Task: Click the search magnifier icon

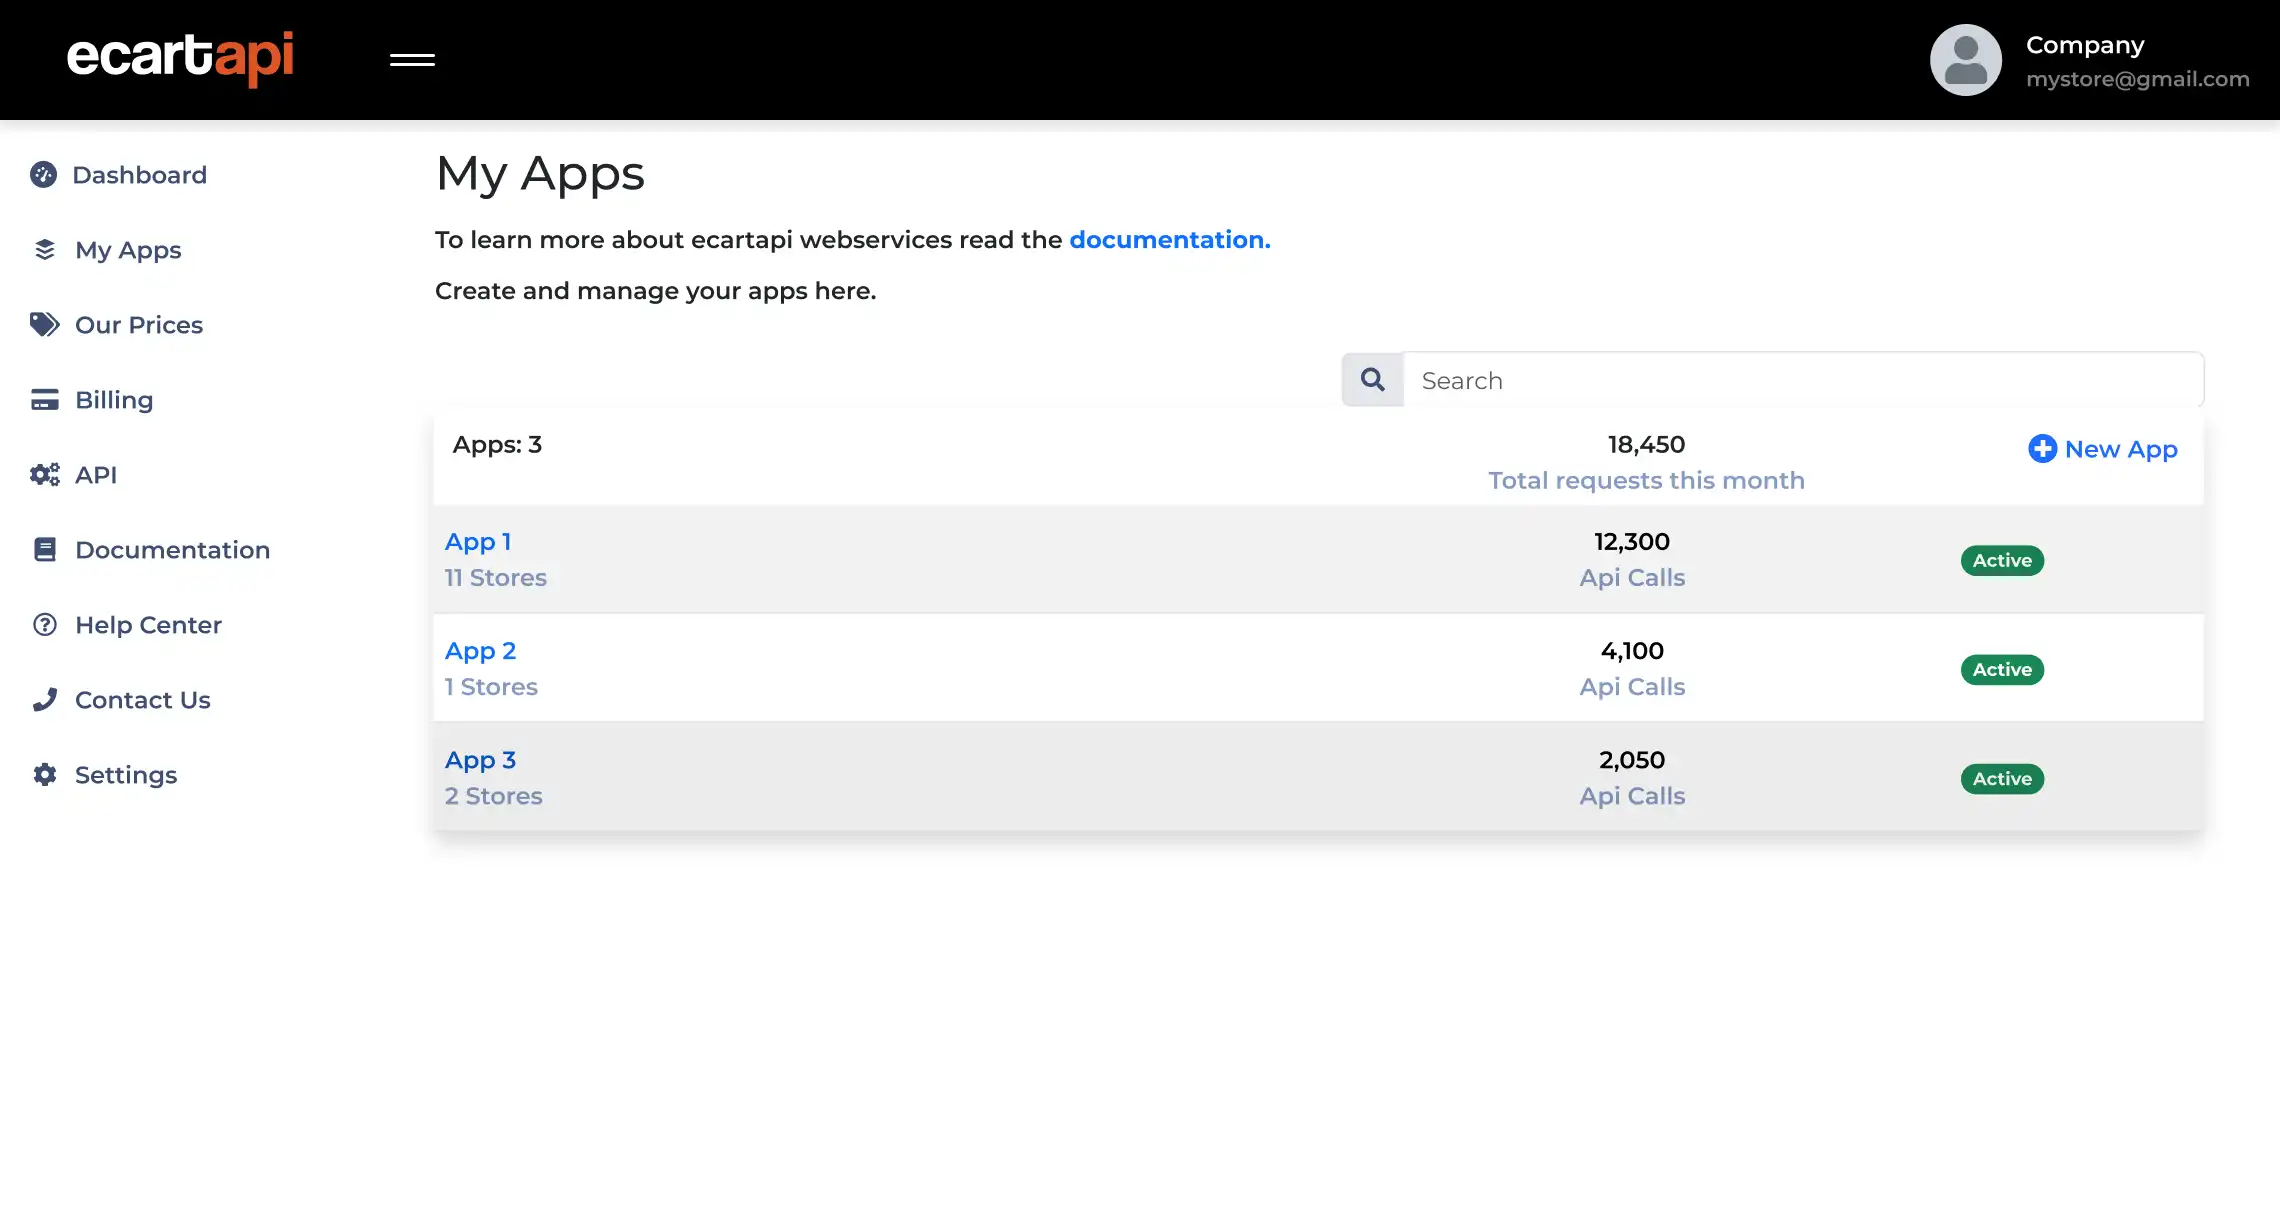Action: coord(1372,380)
